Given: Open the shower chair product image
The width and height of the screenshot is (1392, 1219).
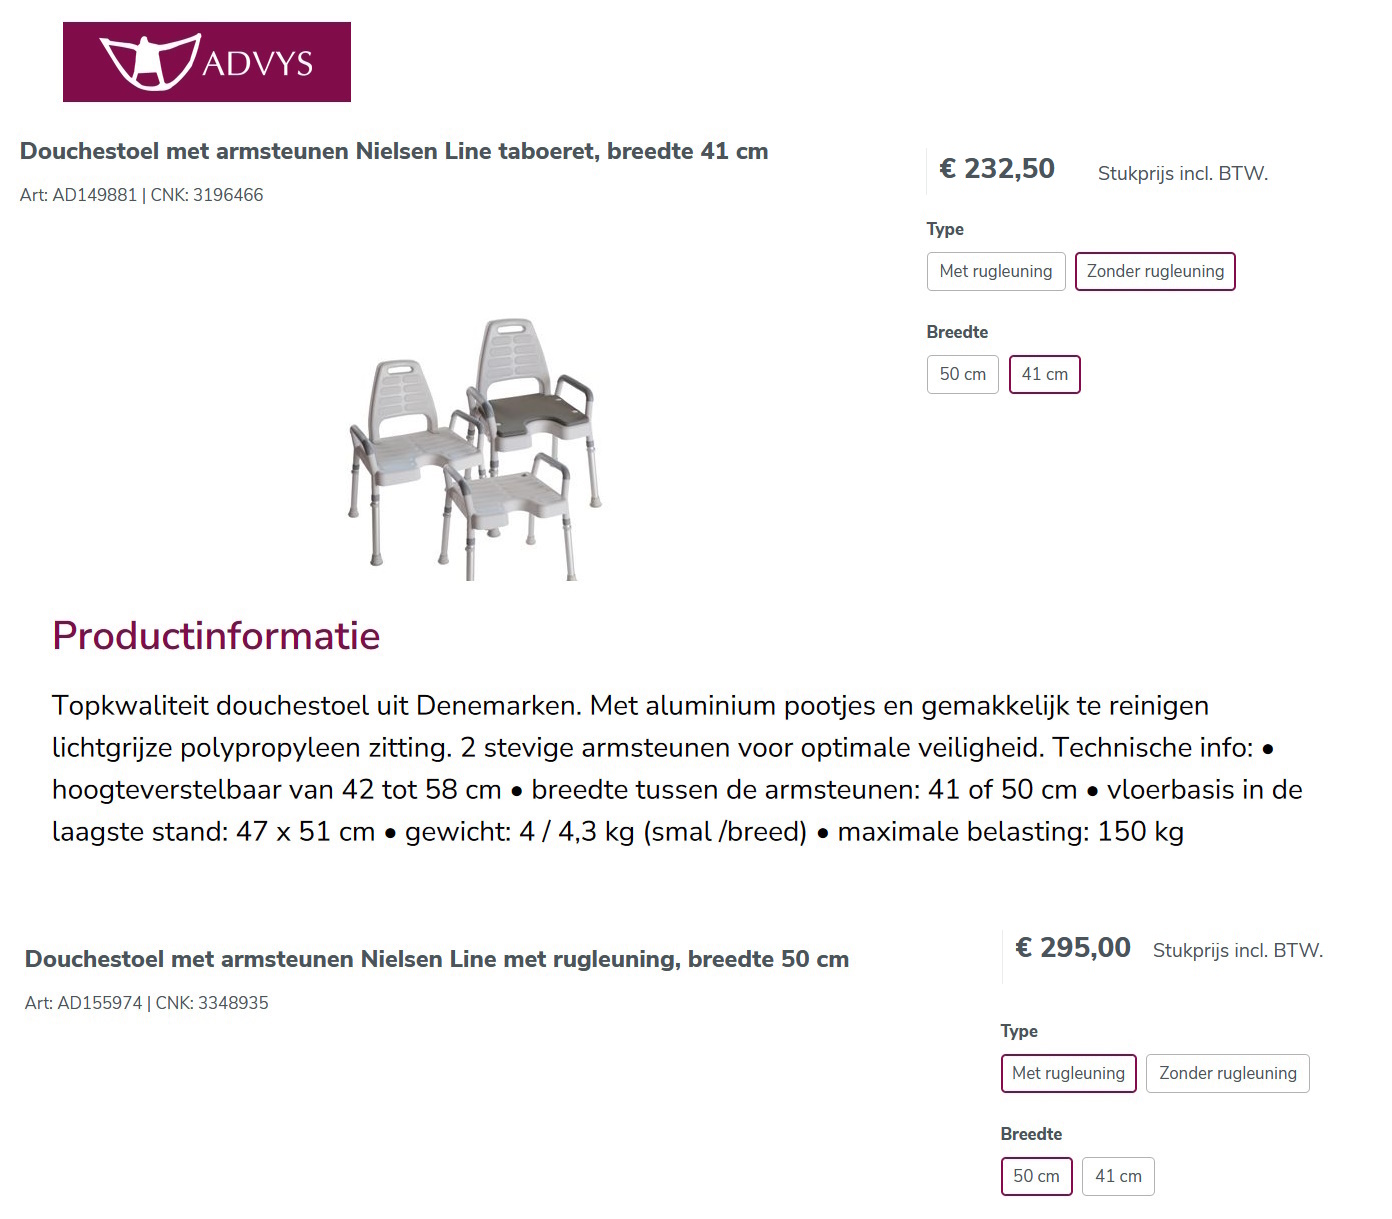Looking at the screenshot, I should pos(475,449).
